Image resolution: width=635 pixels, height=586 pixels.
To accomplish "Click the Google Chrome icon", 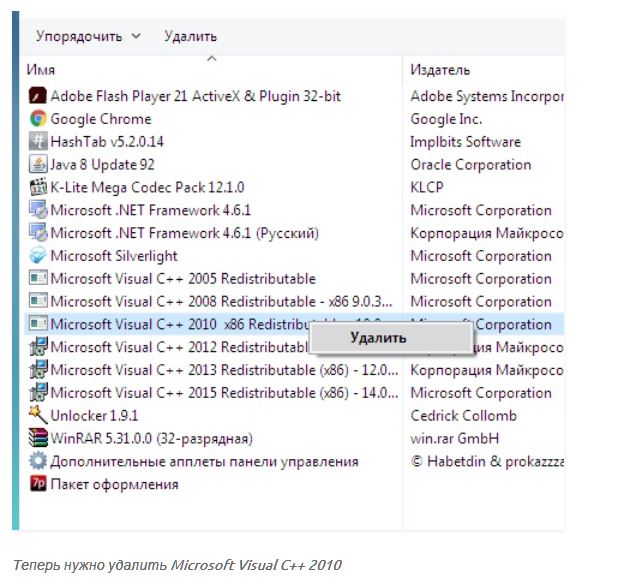I will 38,119.
